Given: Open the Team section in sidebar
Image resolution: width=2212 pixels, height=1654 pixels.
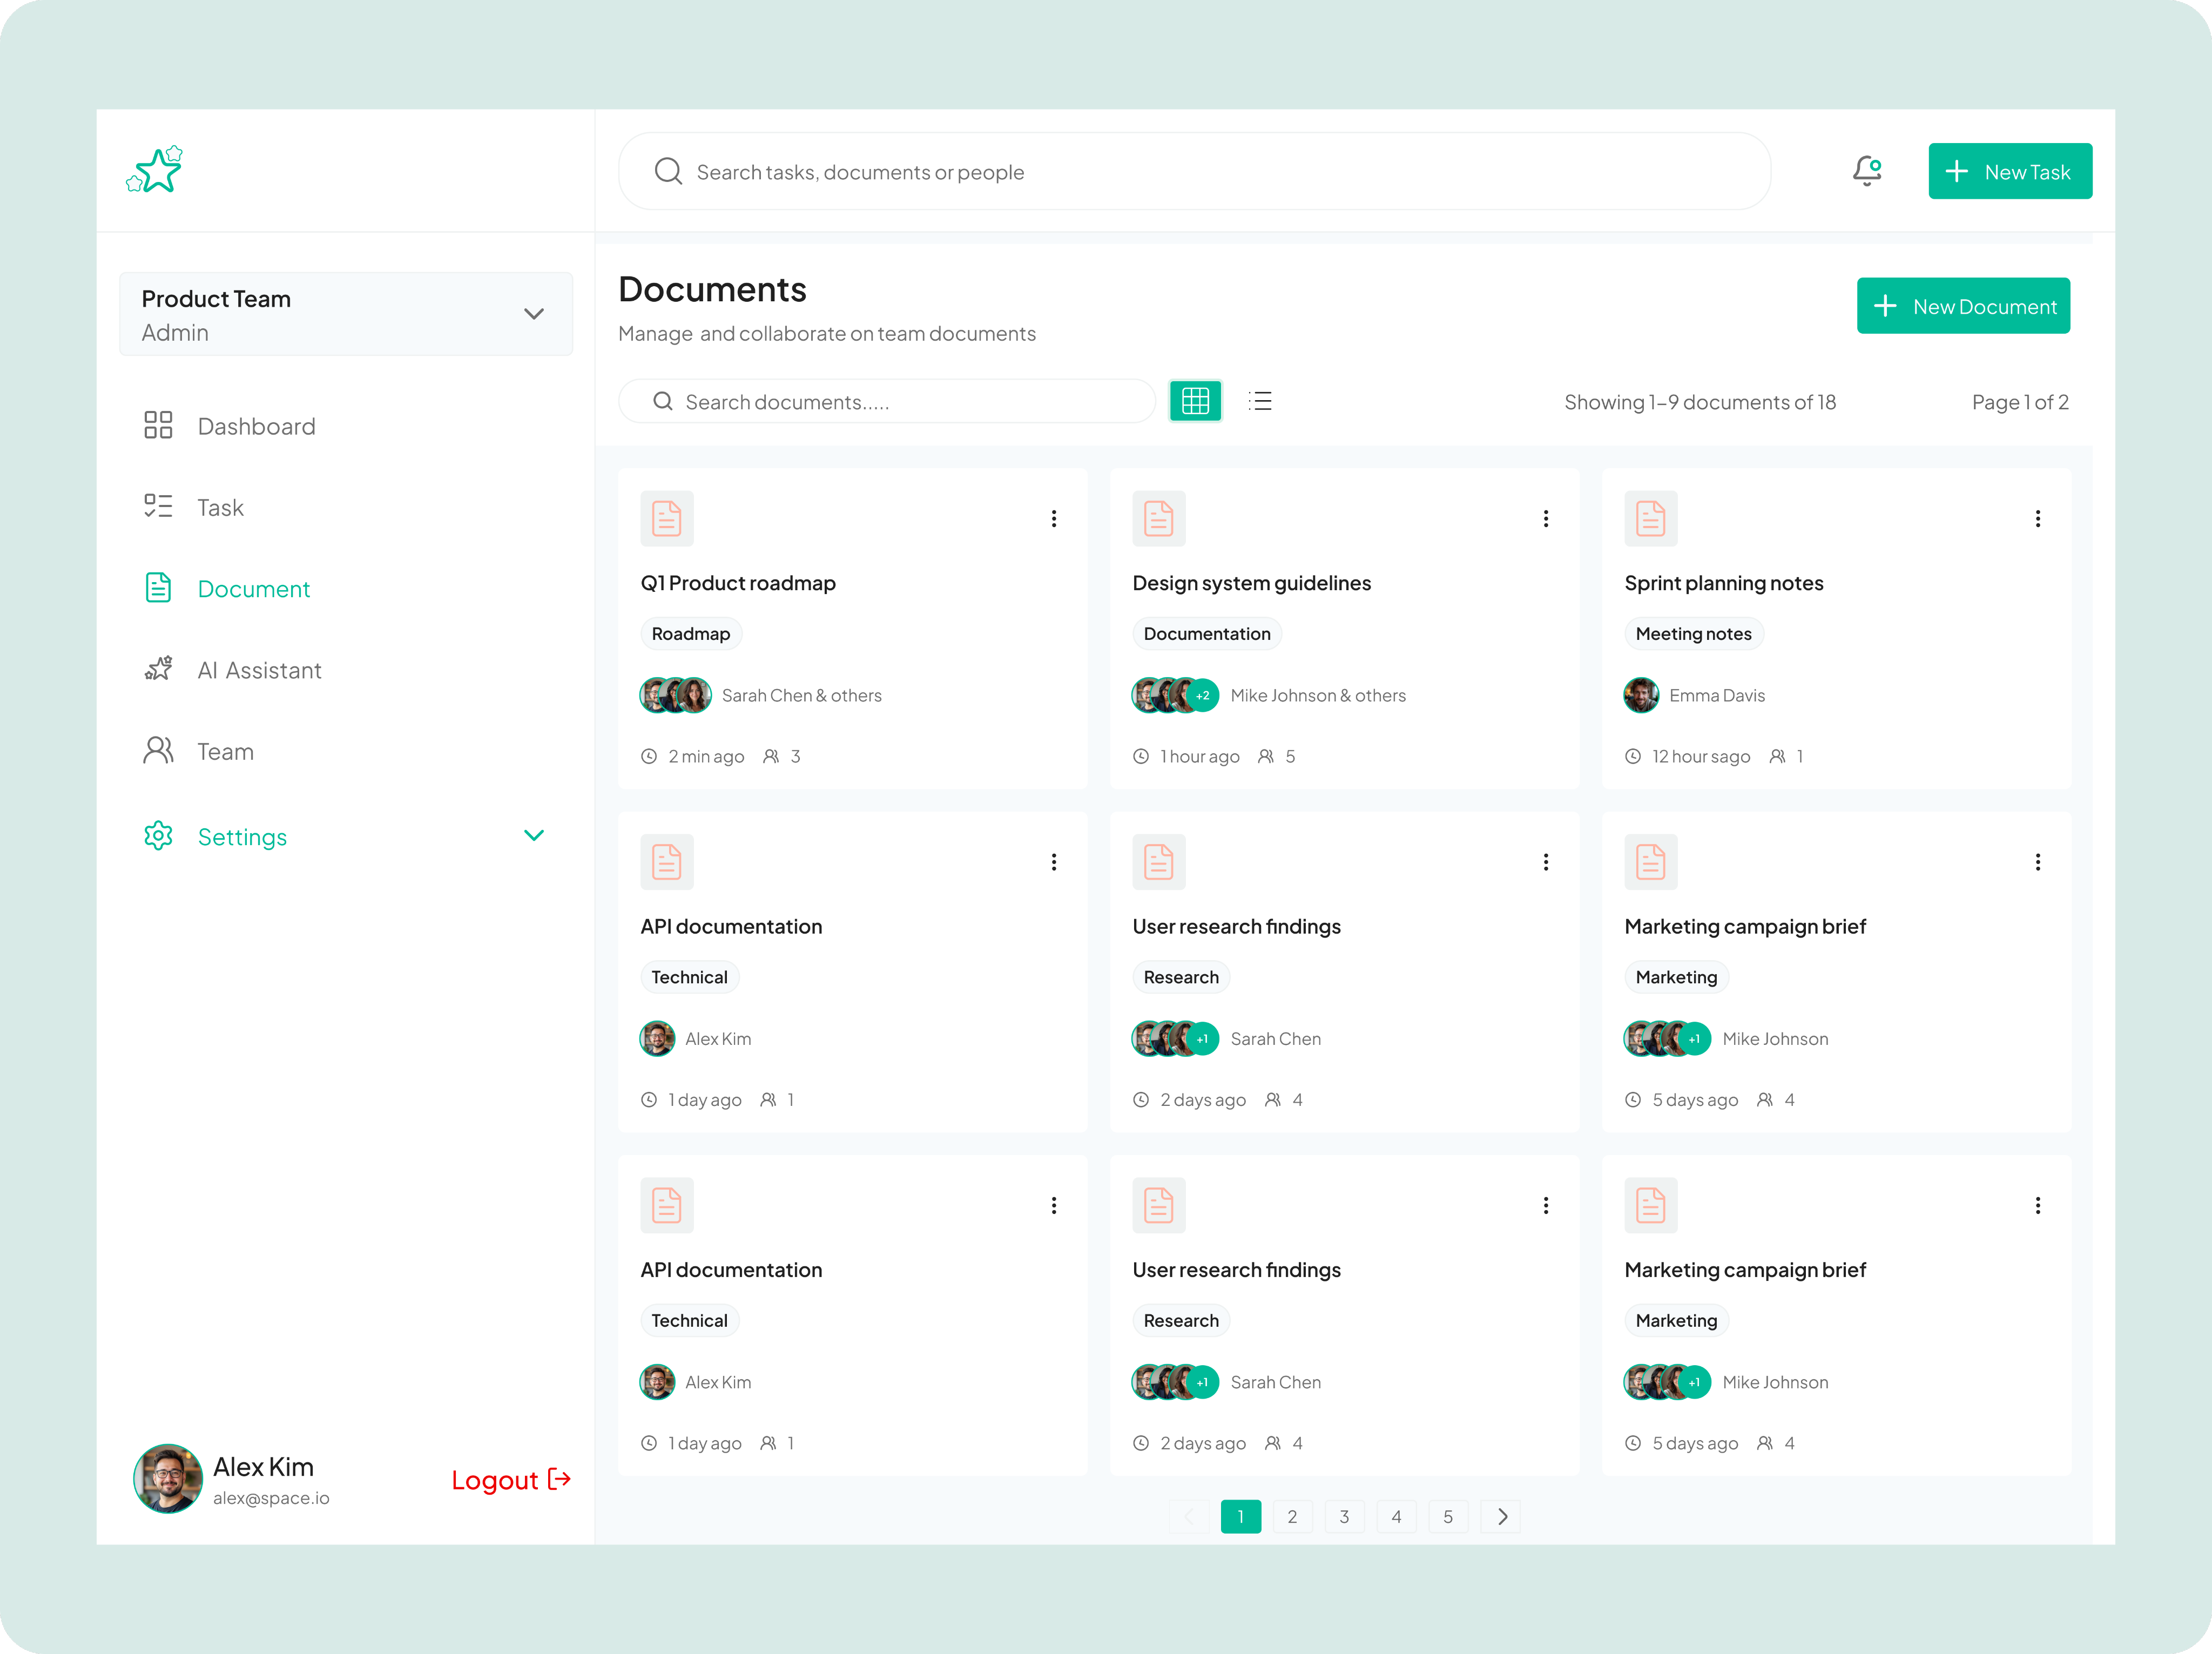Looking at the screenshot, I should (x=224, y=751).
